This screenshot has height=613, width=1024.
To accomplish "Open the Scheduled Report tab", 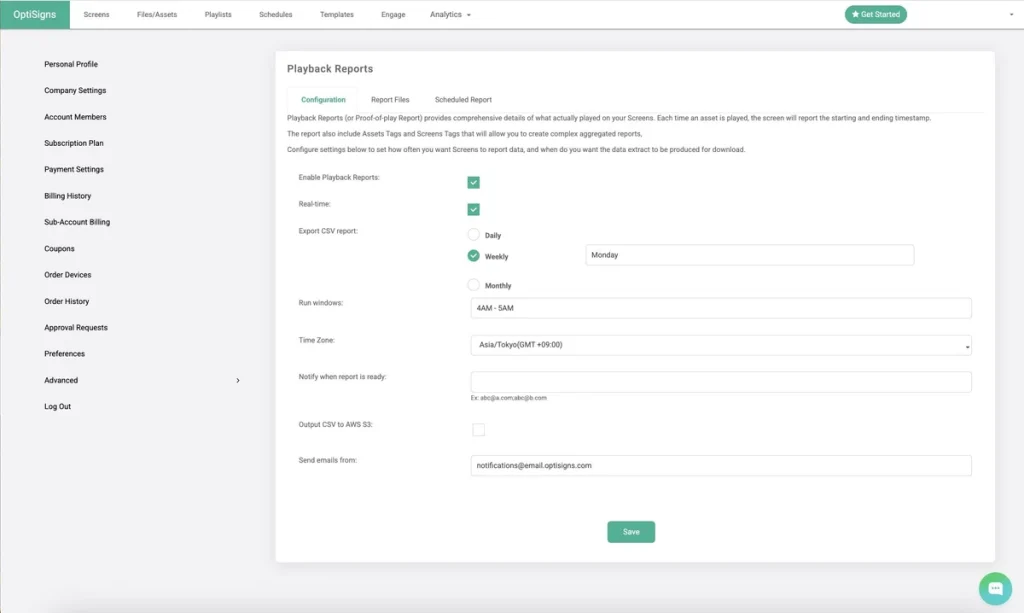I will (x=463, y=100).
